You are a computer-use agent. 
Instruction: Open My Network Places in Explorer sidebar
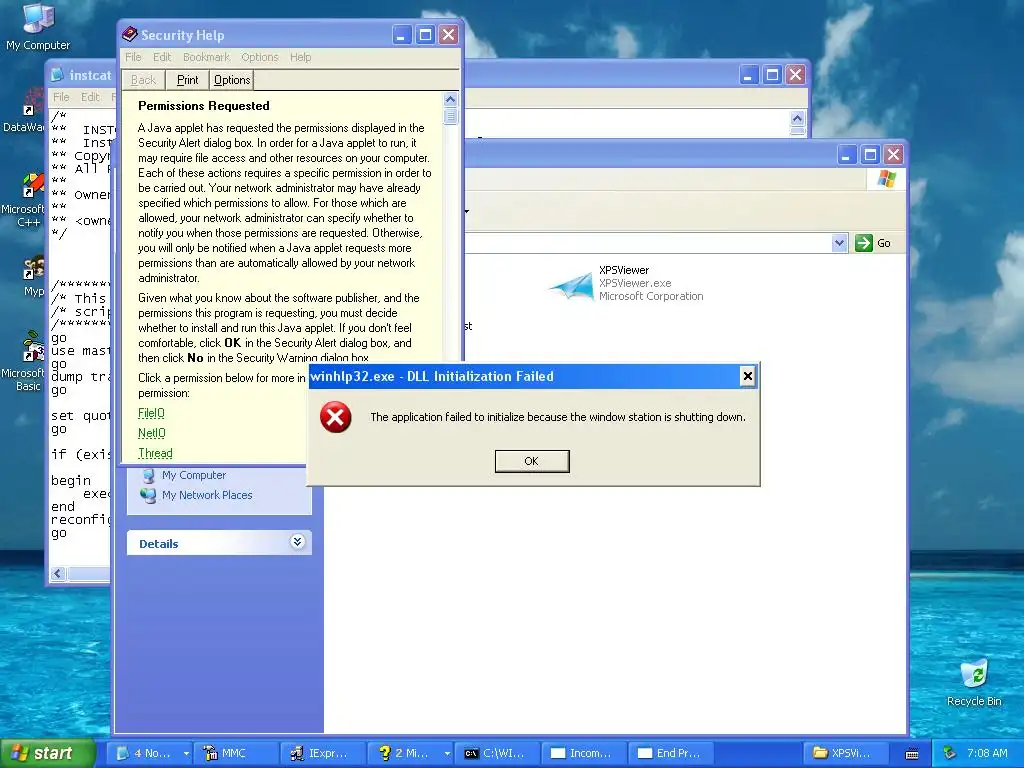coord(207,495)
